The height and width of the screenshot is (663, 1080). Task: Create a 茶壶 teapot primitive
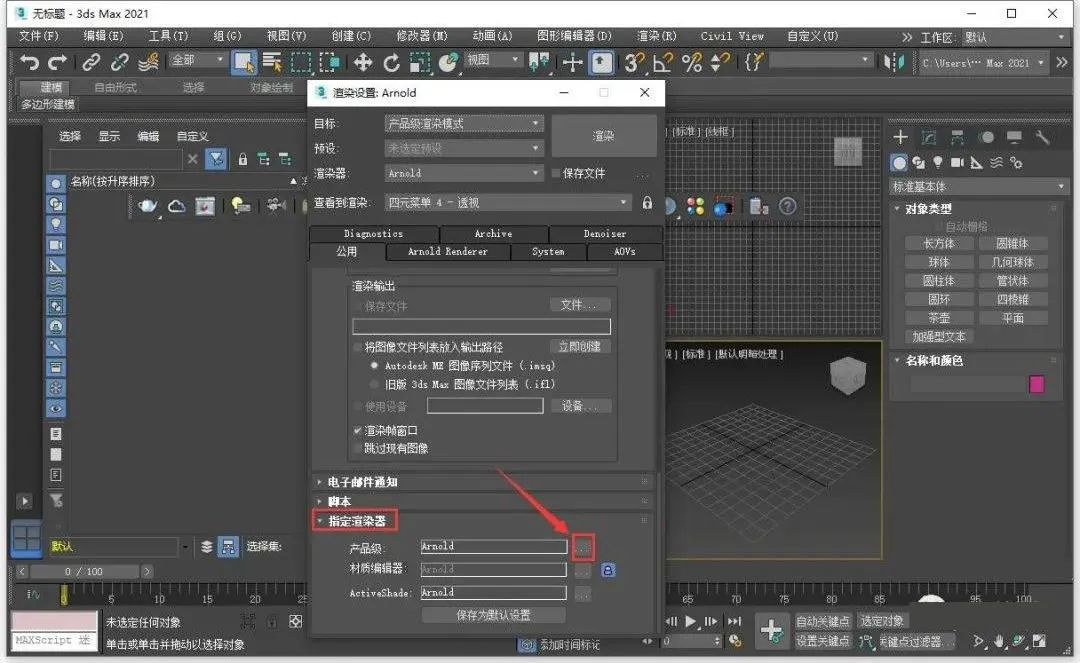[938, 318]
